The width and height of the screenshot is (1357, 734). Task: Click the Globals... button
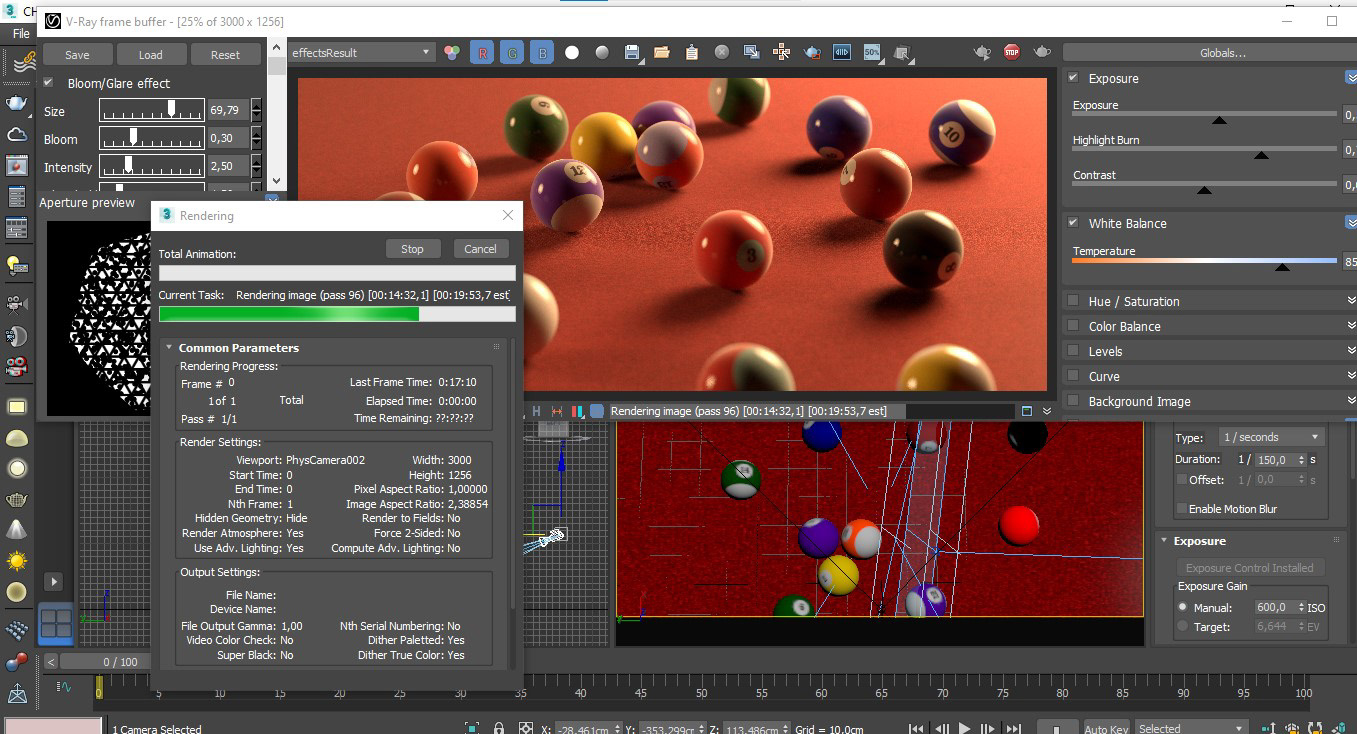coord(1222,53)
